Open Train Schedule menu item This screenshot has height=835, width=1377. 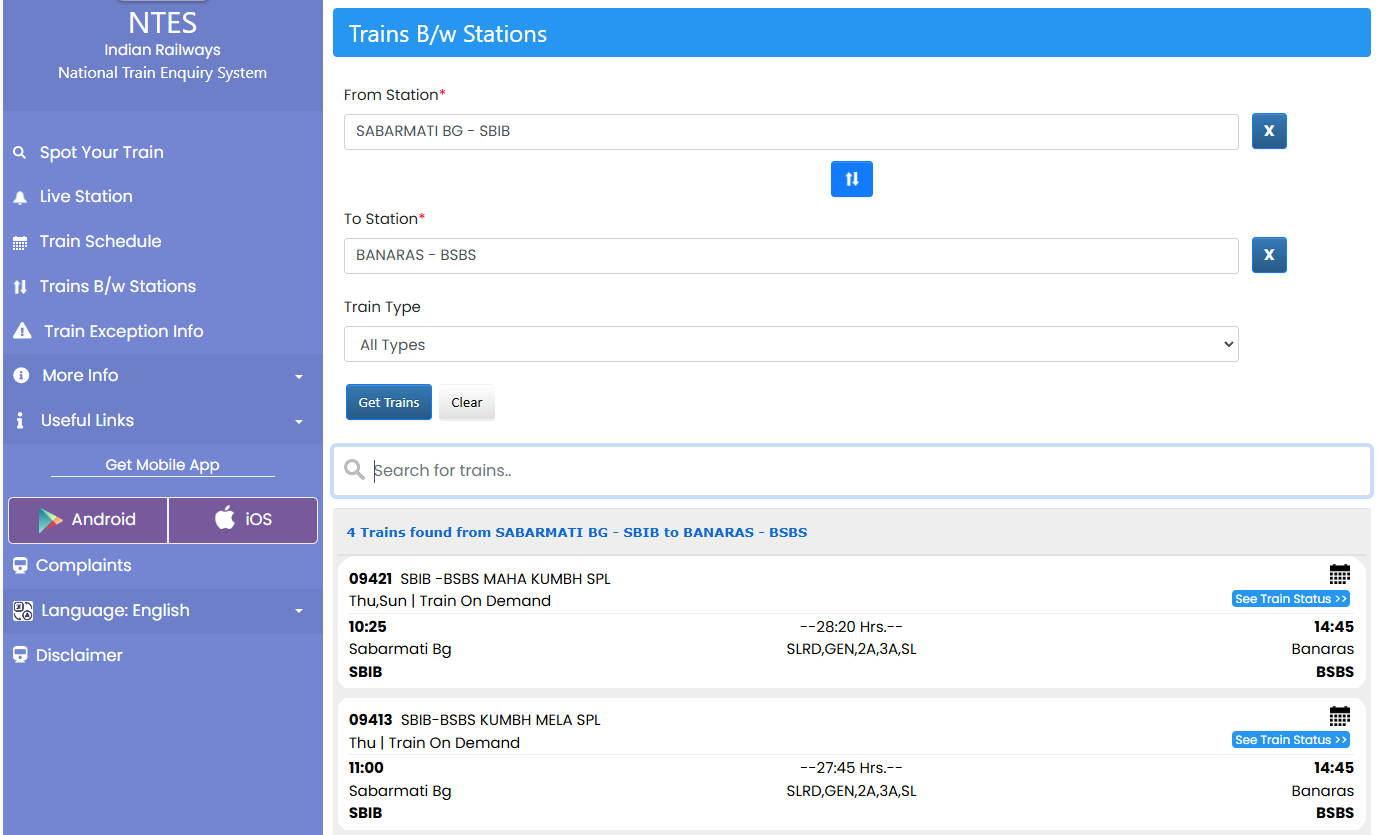(100, 241)
